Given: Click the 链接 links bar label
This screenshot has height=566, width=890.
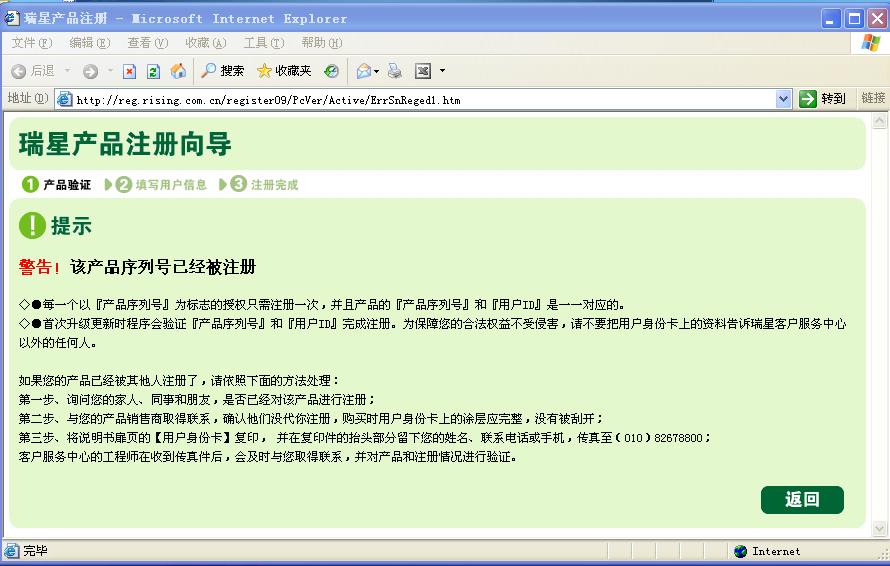Looking at the screenshot, I should (x=873, y=98).
